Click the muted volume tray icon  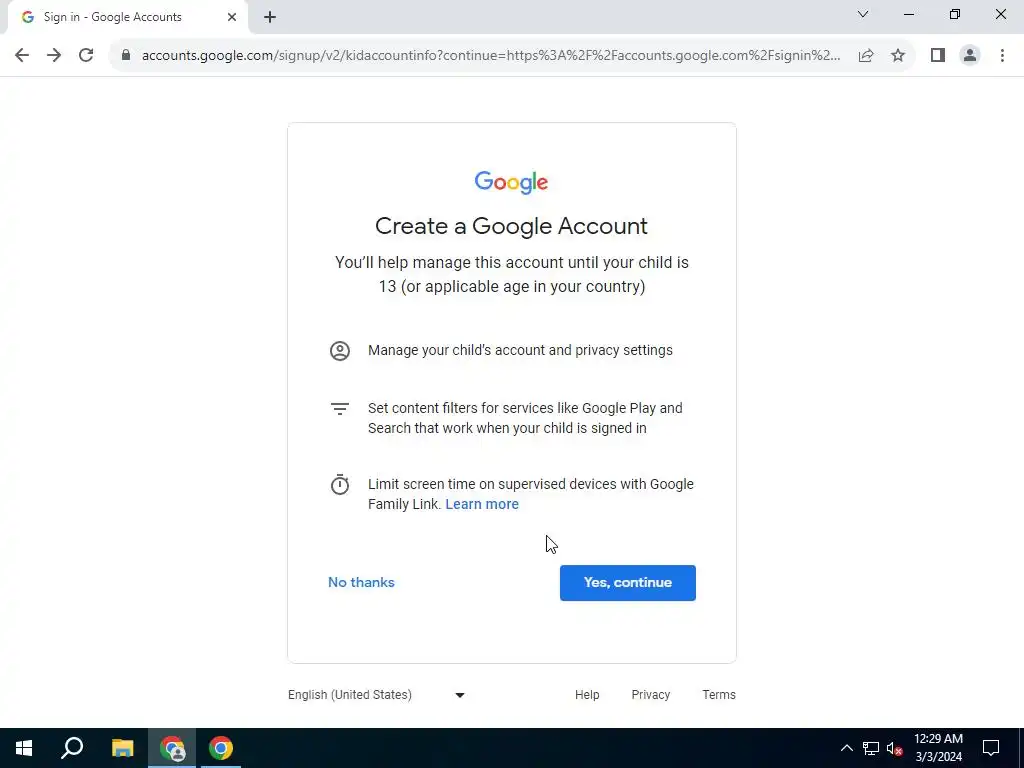895,748
